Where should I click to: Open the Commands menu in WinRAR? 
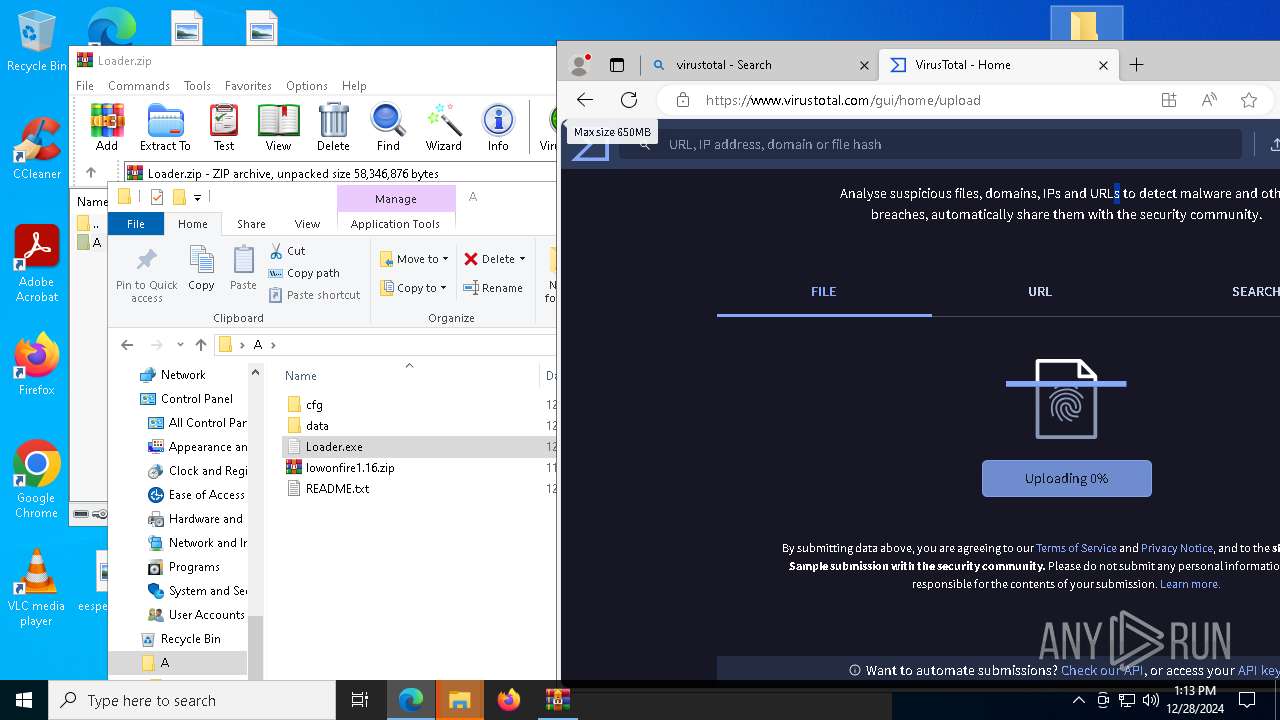coord(139,86)
